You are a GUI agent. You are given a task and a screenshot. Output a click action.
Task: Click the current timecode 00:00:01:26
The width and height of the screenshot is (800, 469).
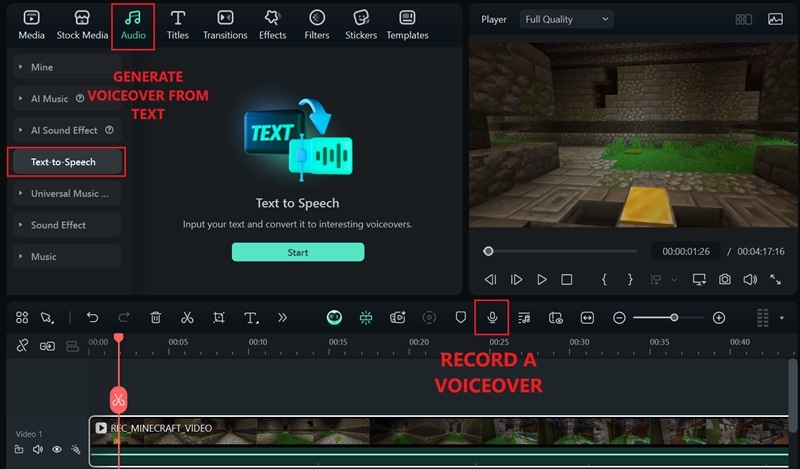pyautogui.click(x=686, y=251)
